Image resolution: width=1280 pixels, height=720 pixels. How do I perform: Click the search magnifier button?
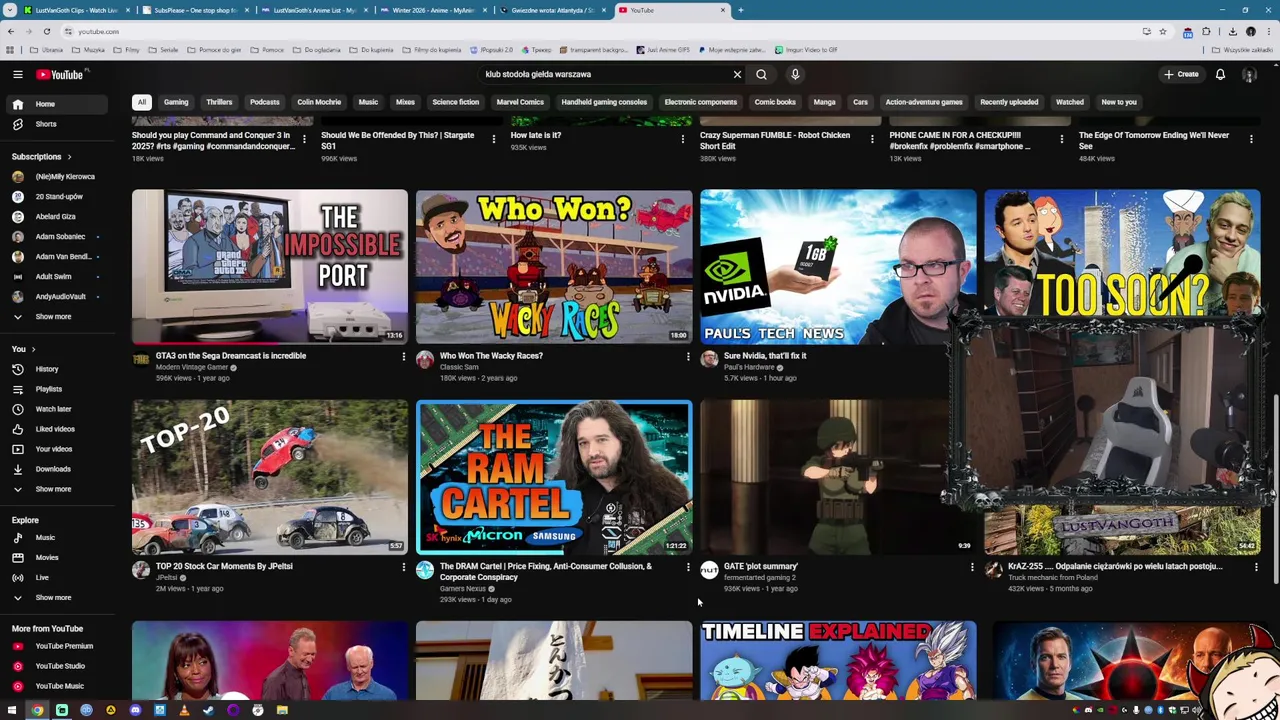[761, 74]
